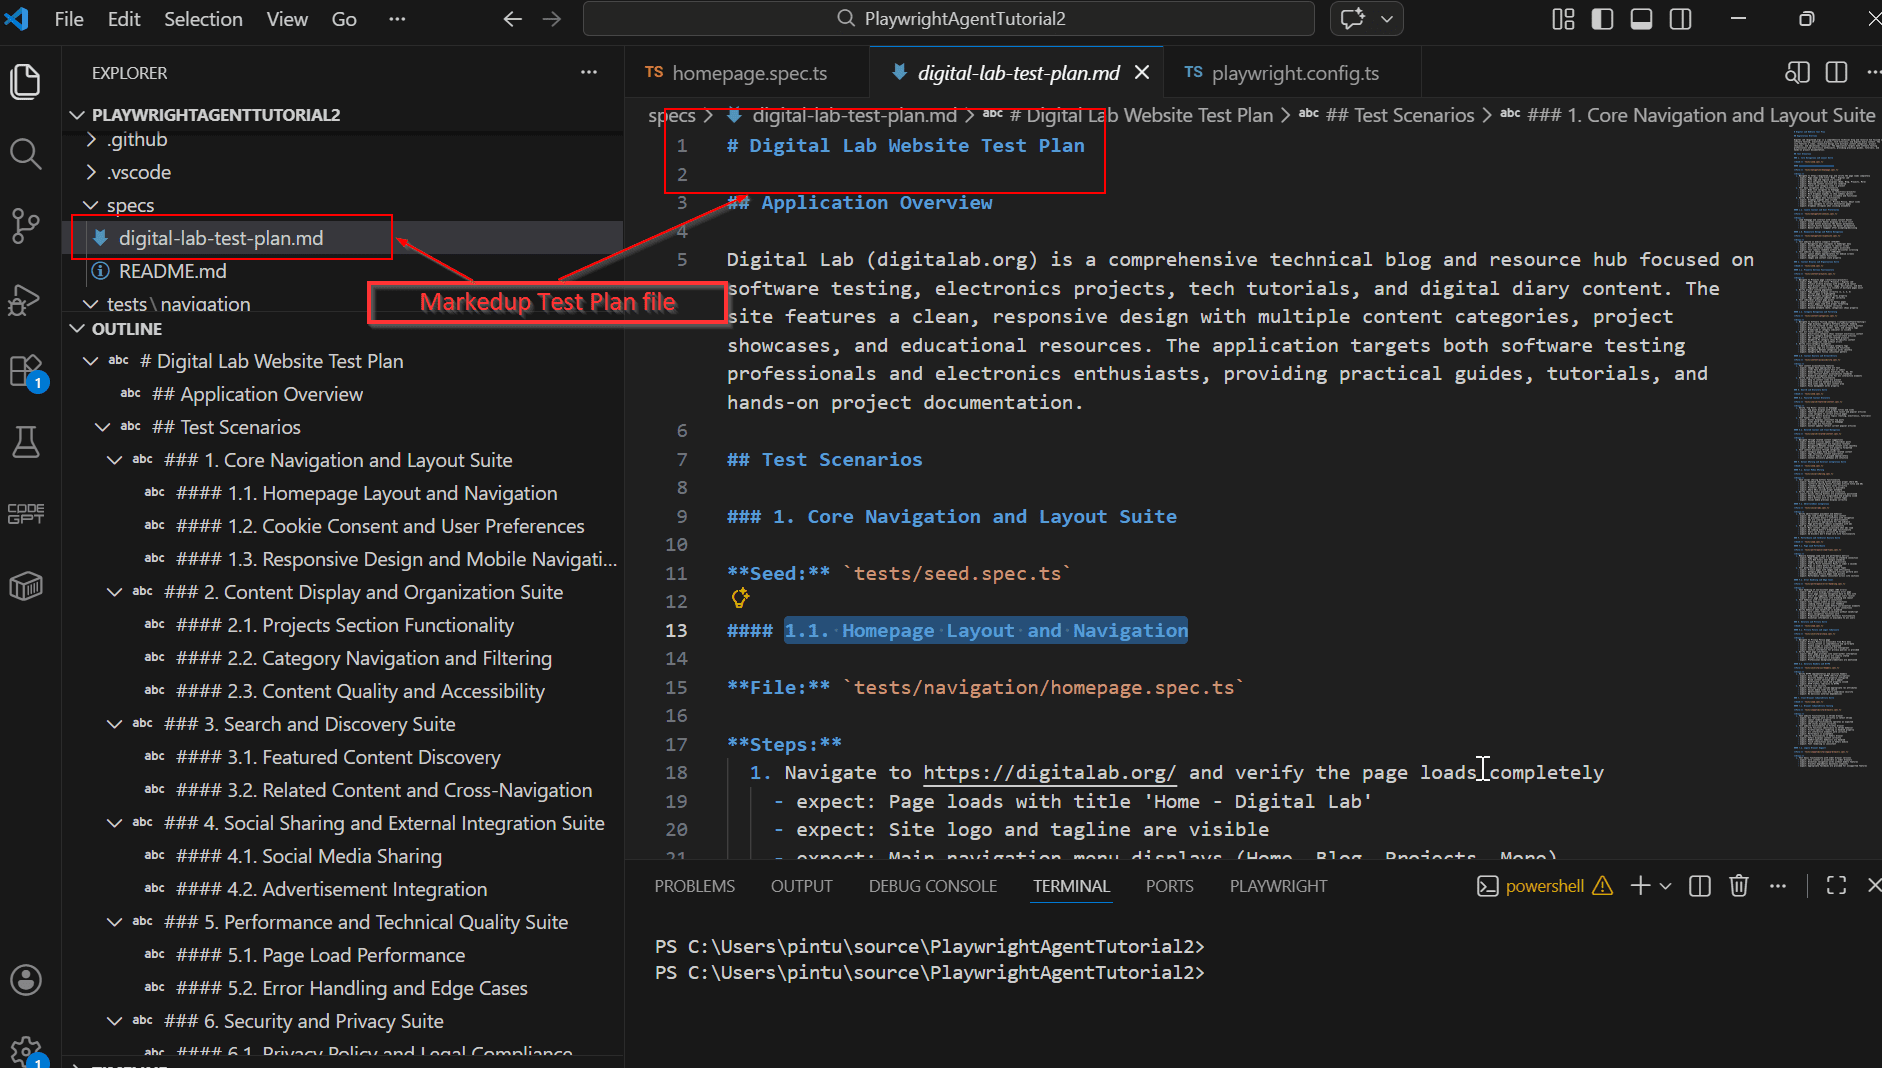Open Run and Debug view

[25, 299]
